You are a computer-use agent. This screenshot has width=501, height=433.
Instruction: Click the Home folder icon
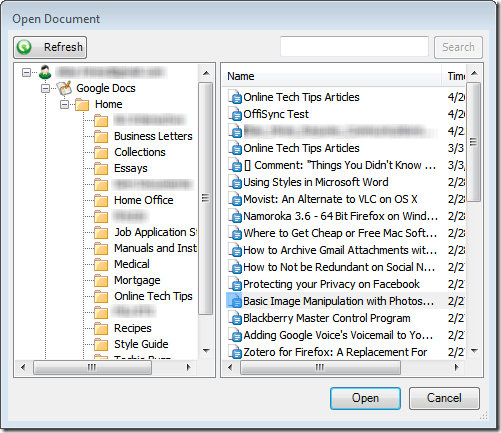[x=82, y=104]
